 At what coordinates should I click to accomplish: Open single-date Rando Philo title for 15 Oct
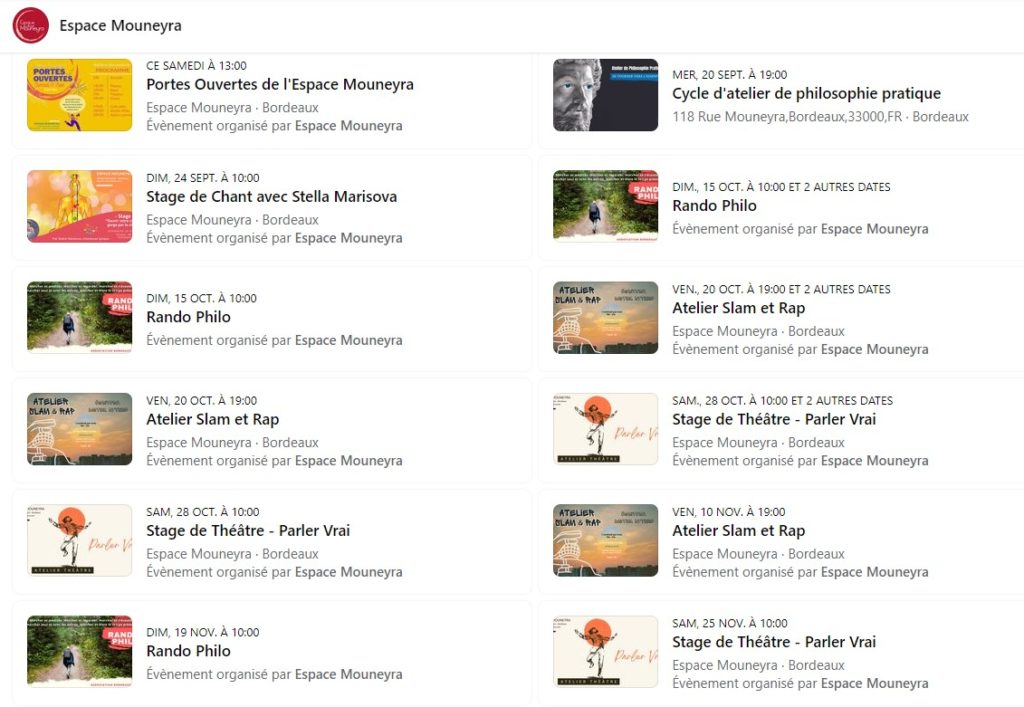188,317
